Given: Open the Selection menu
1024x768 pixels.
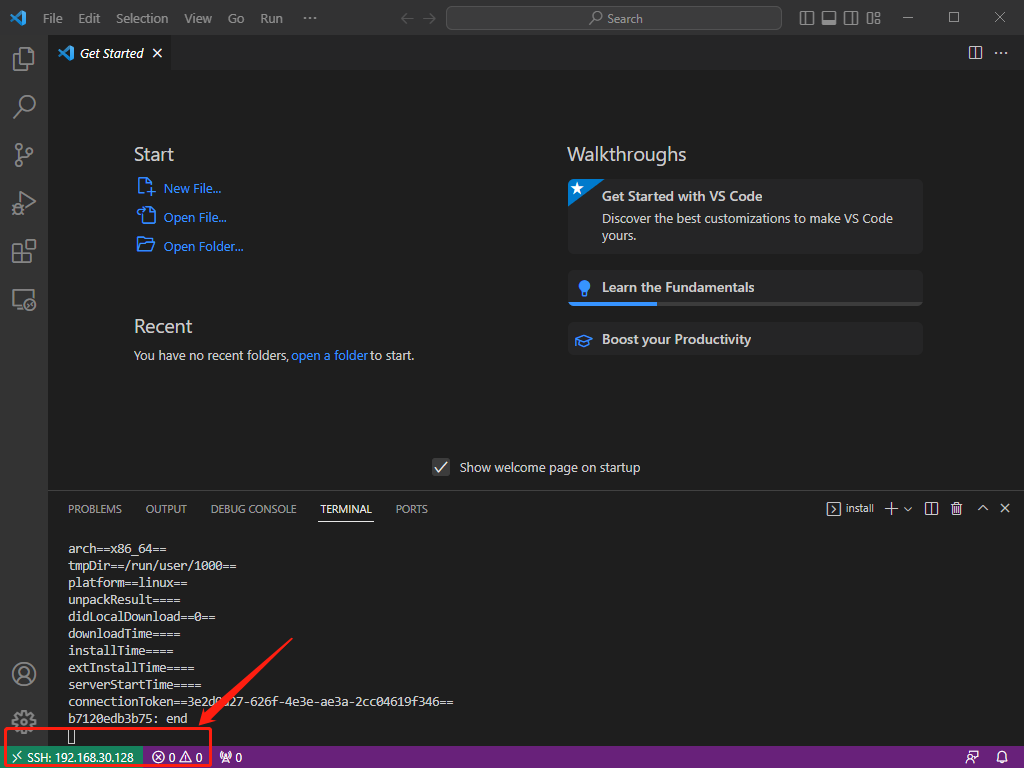Looking at the screenshot, I should [142, 18].
